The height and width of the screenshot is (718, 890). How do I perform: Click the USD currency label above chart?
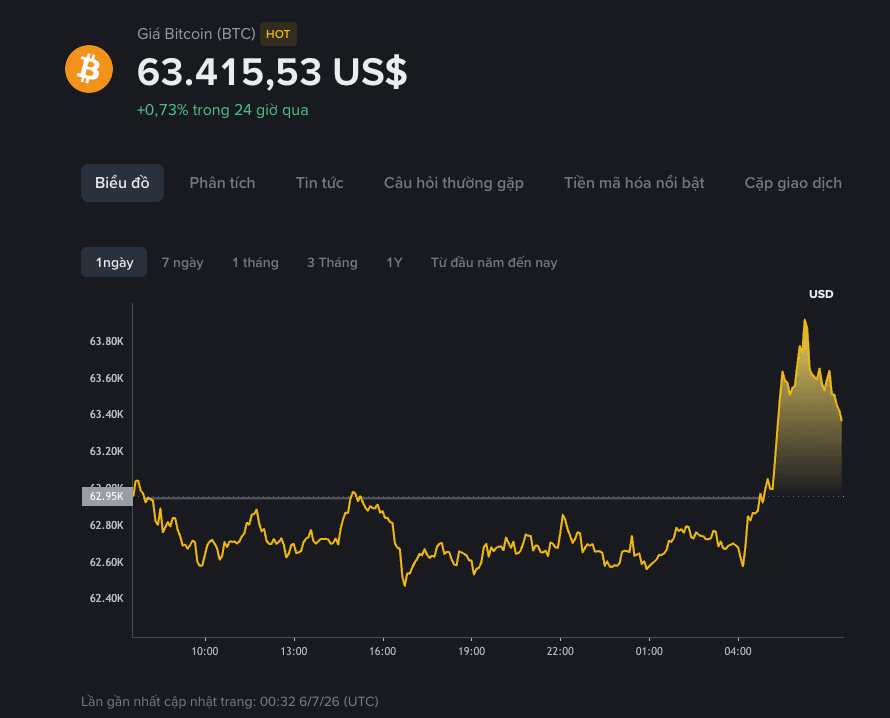(x=821, y=294)
